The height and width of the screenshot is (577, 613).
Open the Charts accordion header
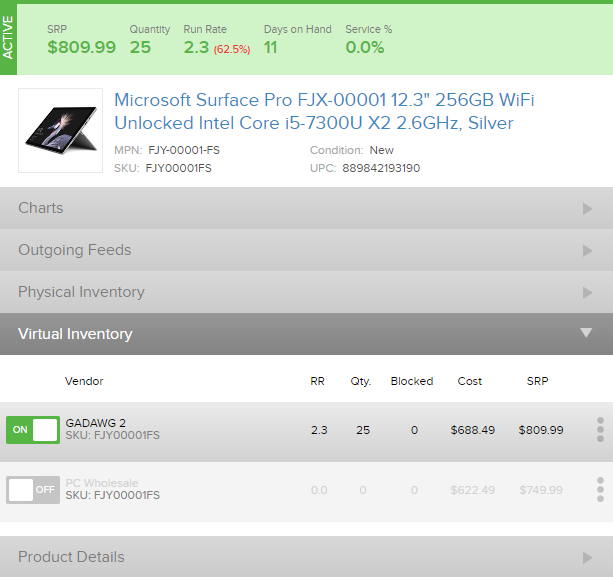pos(306,208)
